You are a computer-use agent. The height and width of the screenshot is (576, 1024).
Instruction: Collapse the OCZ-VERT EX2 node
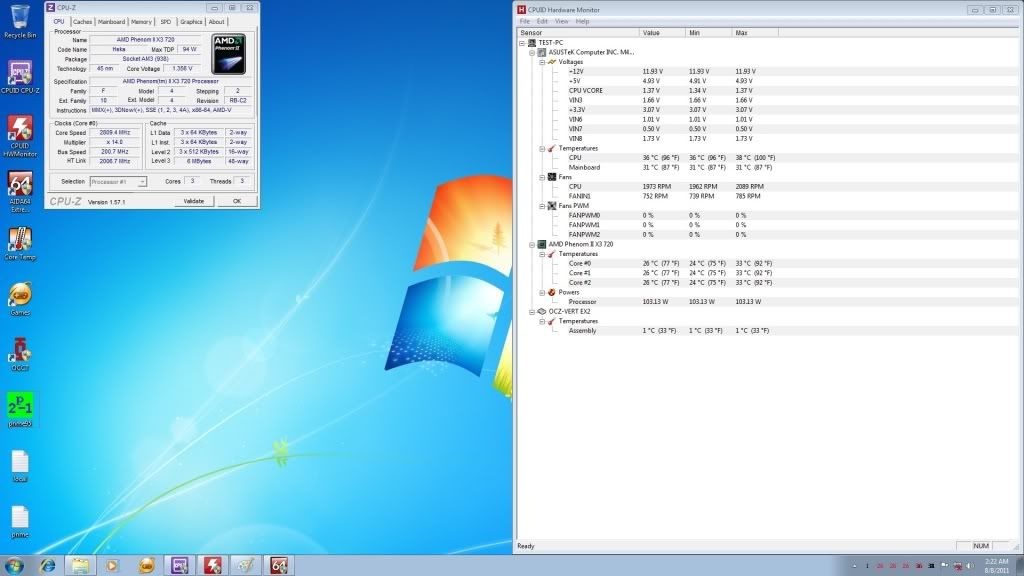(532, 312)
